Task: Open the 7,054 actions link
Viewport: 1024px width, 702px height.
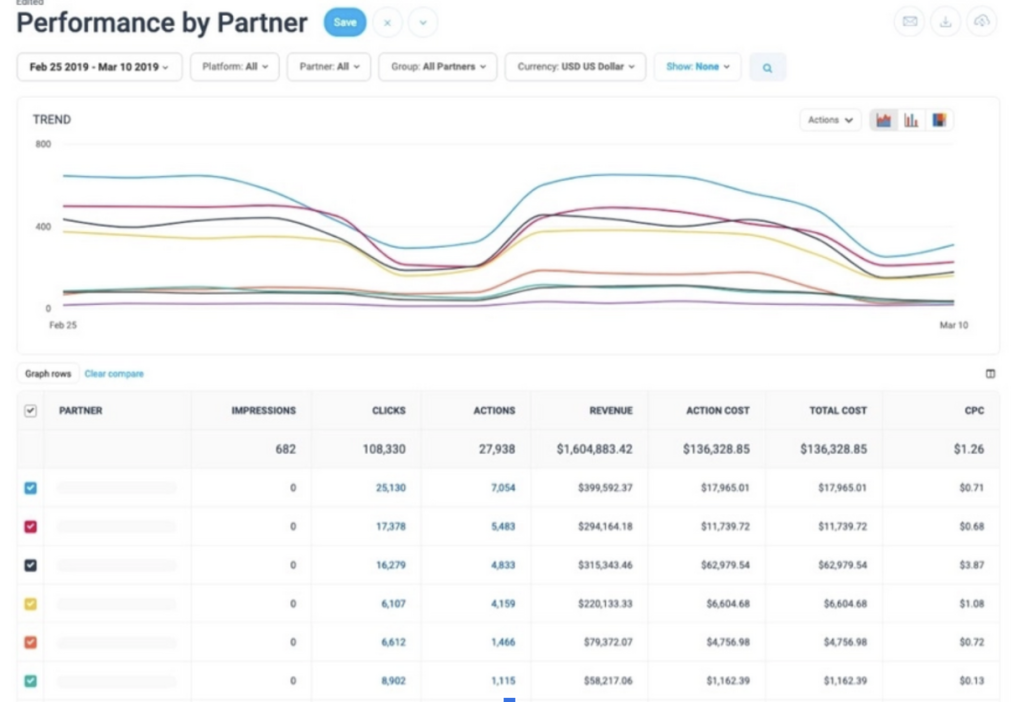Action: click(x=503, y=488)
